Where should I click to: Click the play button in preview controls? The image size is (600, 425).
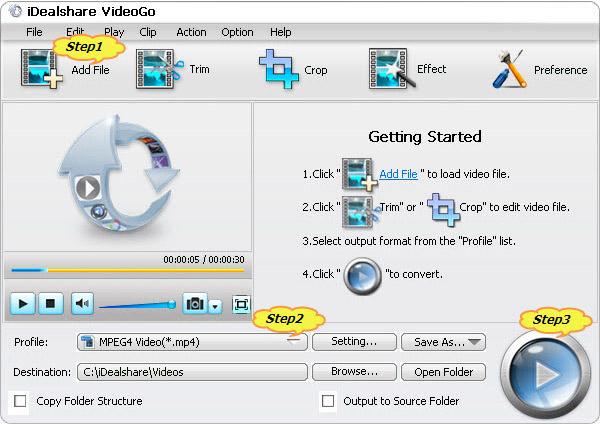[x=23, y=304]
